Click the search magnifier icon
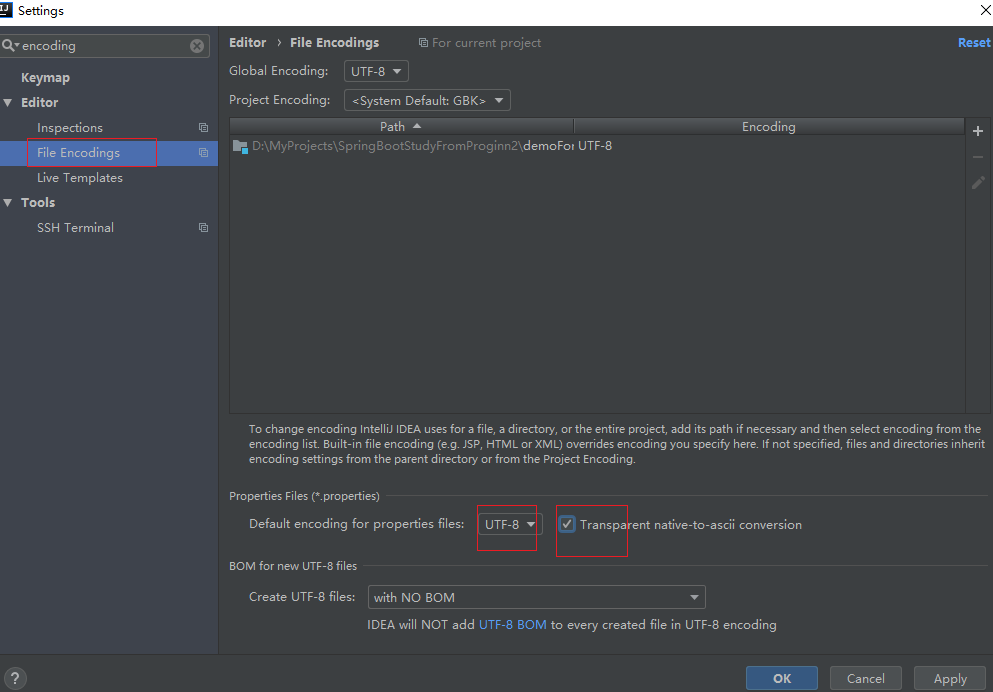This screenshot has height=692, width=993. click(x=9, y=46)
